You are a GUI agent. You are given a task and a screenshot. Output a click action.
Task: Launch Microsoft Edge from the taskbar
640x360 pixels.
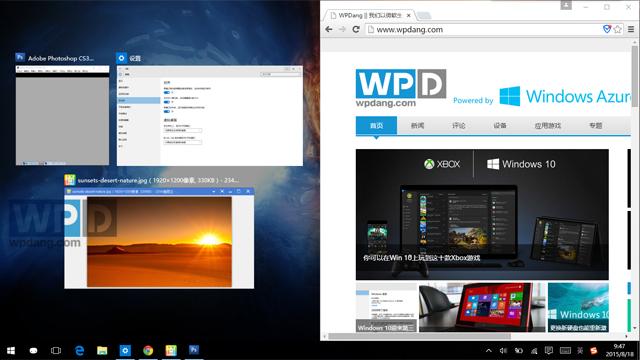pos(80,351)
